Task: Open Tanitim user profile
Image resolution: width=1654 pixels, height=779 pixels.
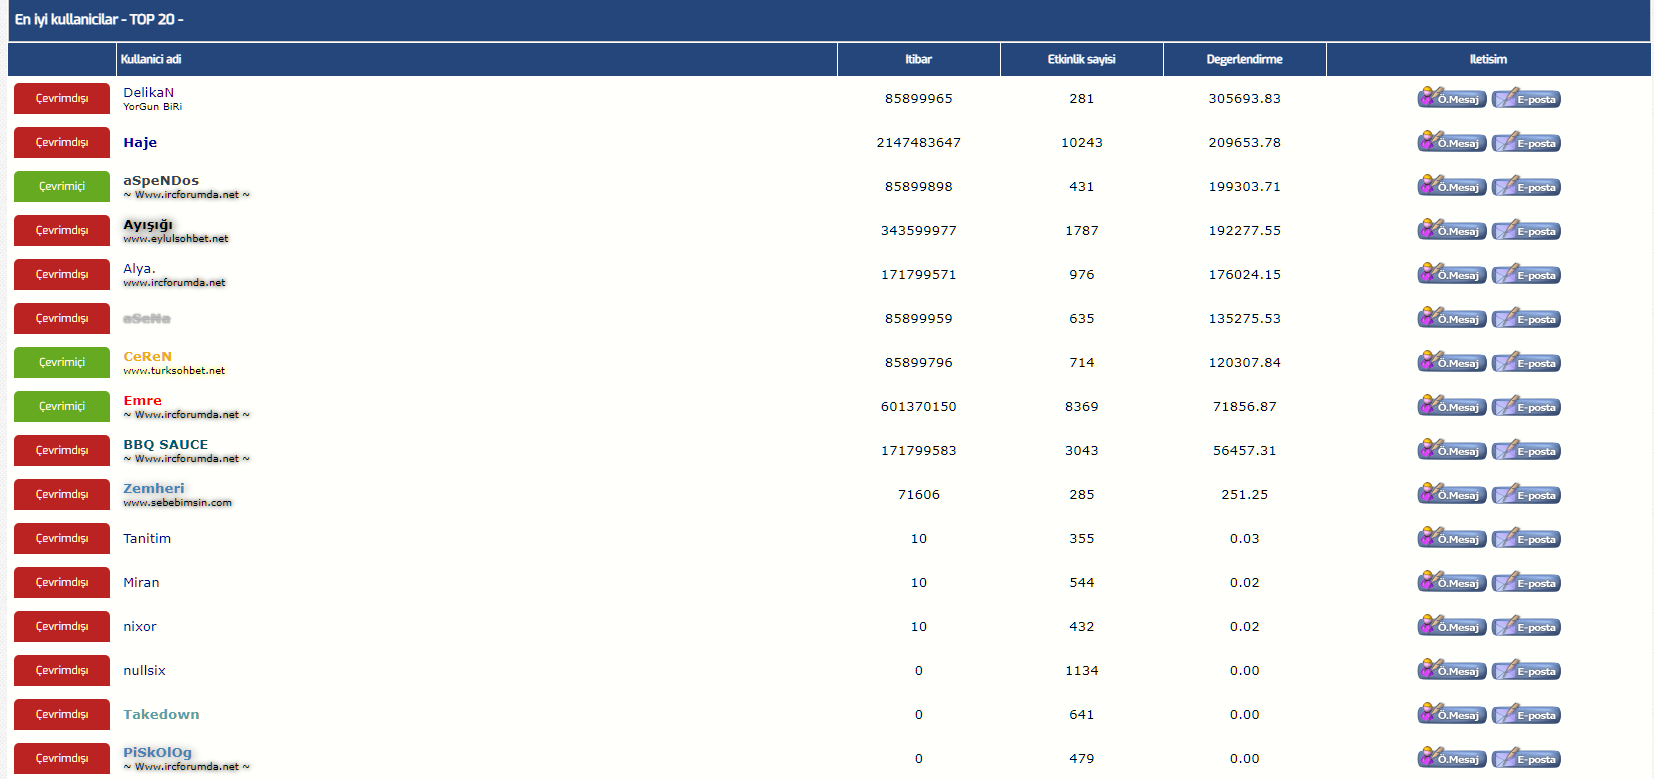Action: pyautogui.click(x=147, y=539)
